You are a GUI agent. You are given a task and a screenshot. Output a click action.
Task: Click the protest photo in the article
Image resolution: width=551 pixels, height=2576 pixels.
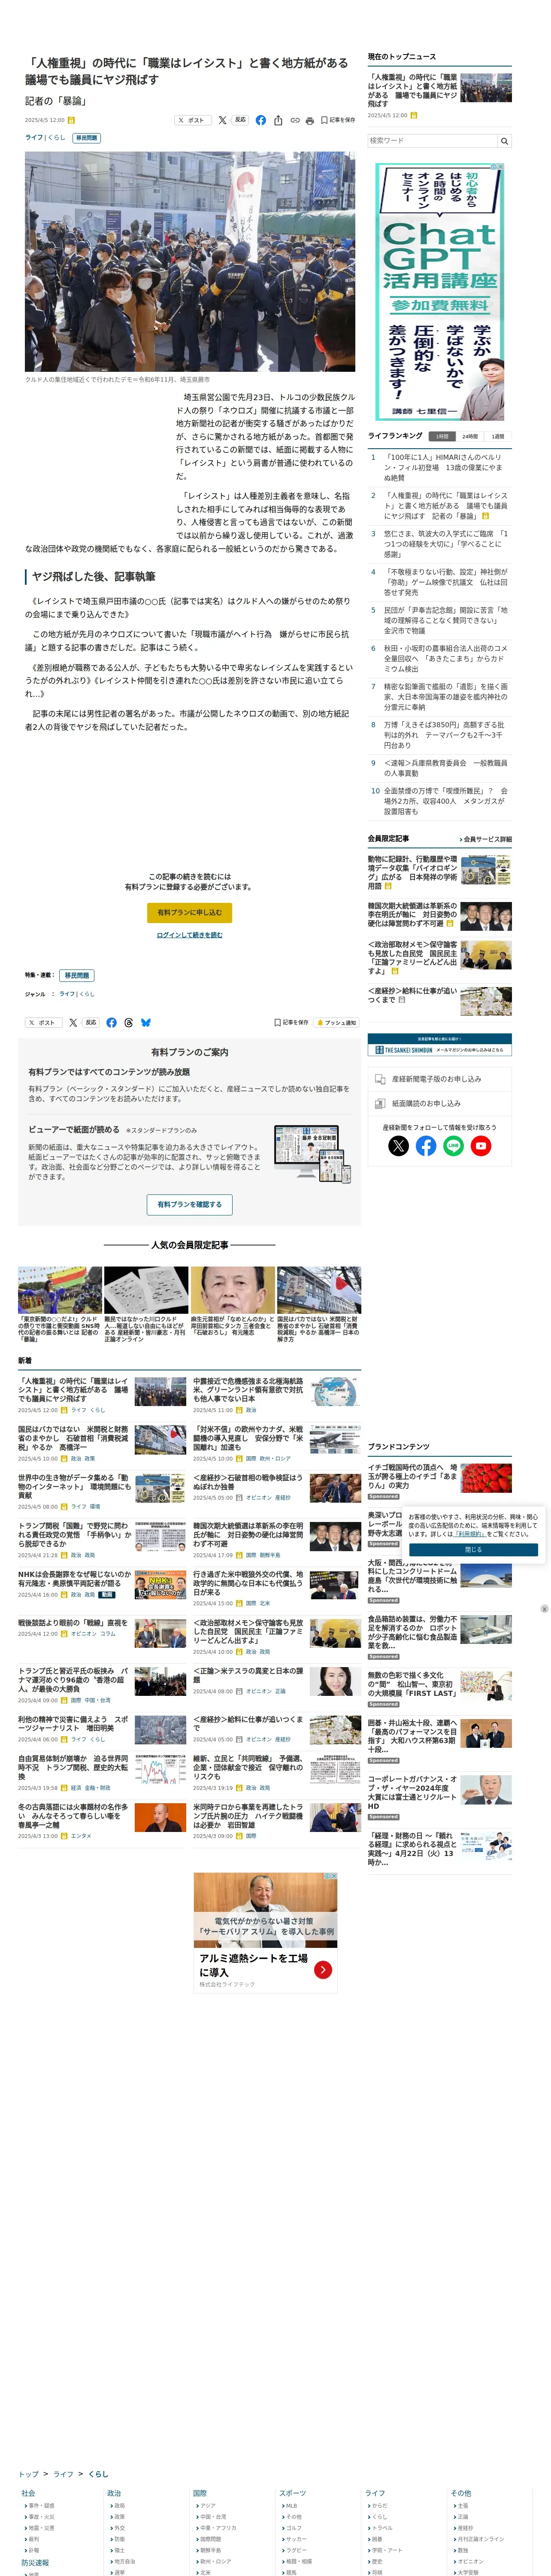point(190,262)
